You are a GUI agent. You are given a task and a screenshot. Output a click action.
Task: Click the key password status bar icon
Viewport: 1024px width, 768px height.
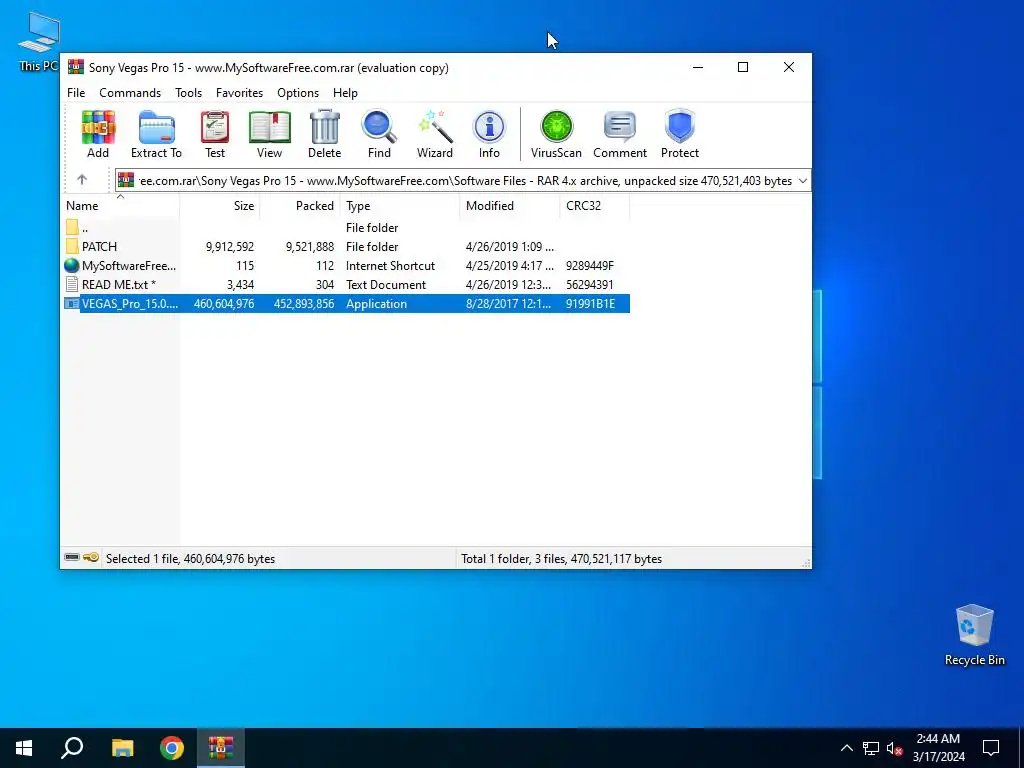tap(91, 558)
